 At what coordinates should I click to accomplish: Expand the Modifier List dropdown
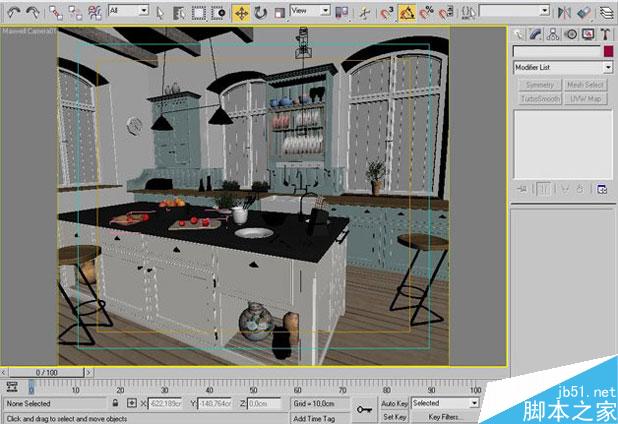[x=563, y=68]
